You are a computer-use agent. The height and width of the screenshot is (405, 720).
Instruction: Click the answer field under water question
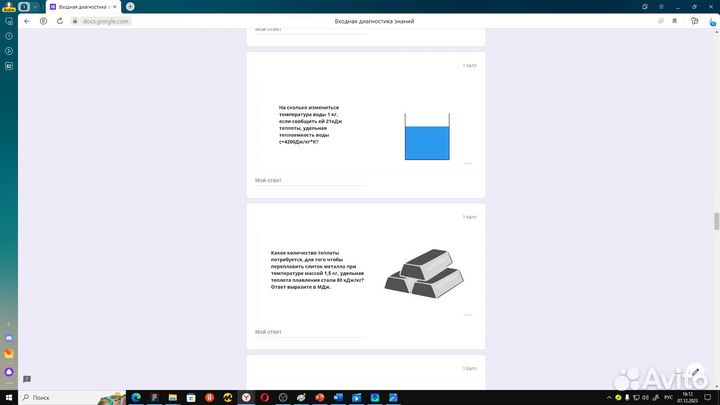pyautogui.click(x=310, y=180)
